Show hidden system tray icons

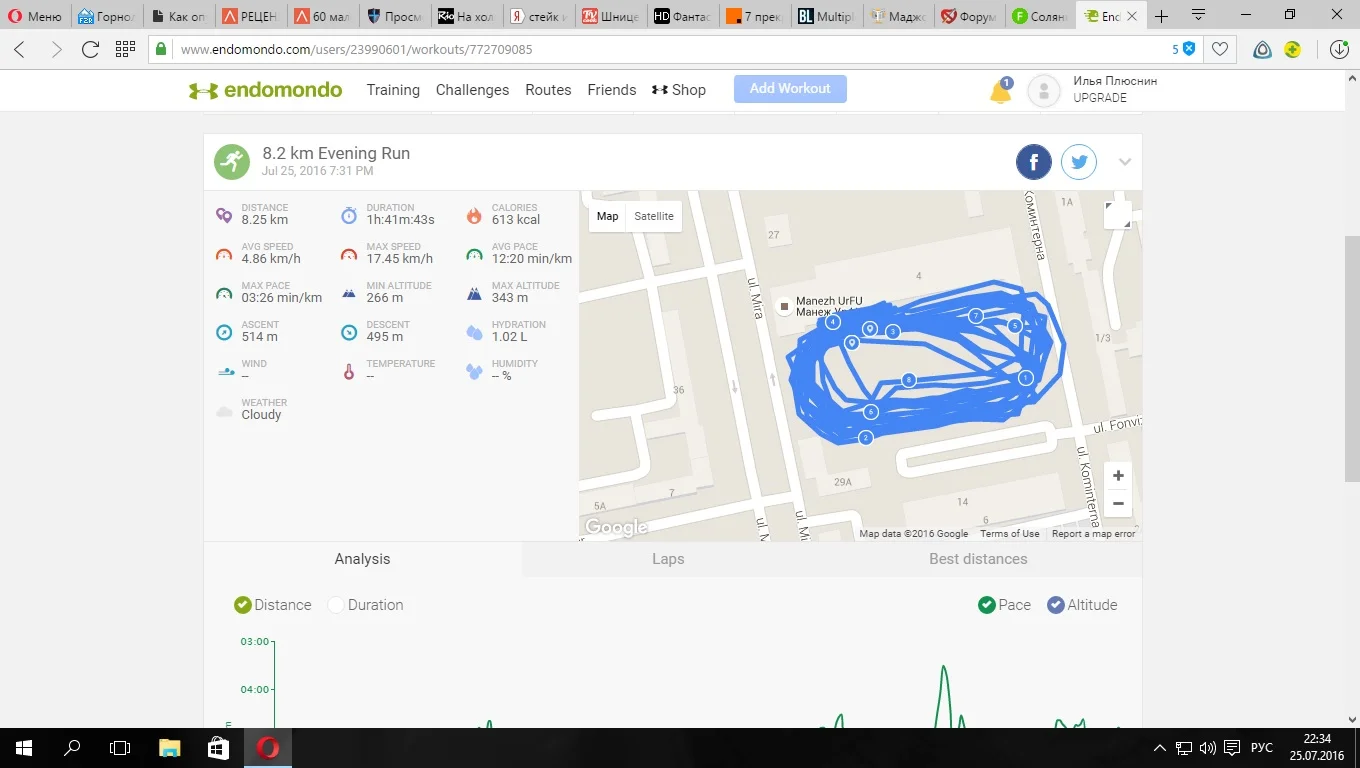pos(1160,748)
